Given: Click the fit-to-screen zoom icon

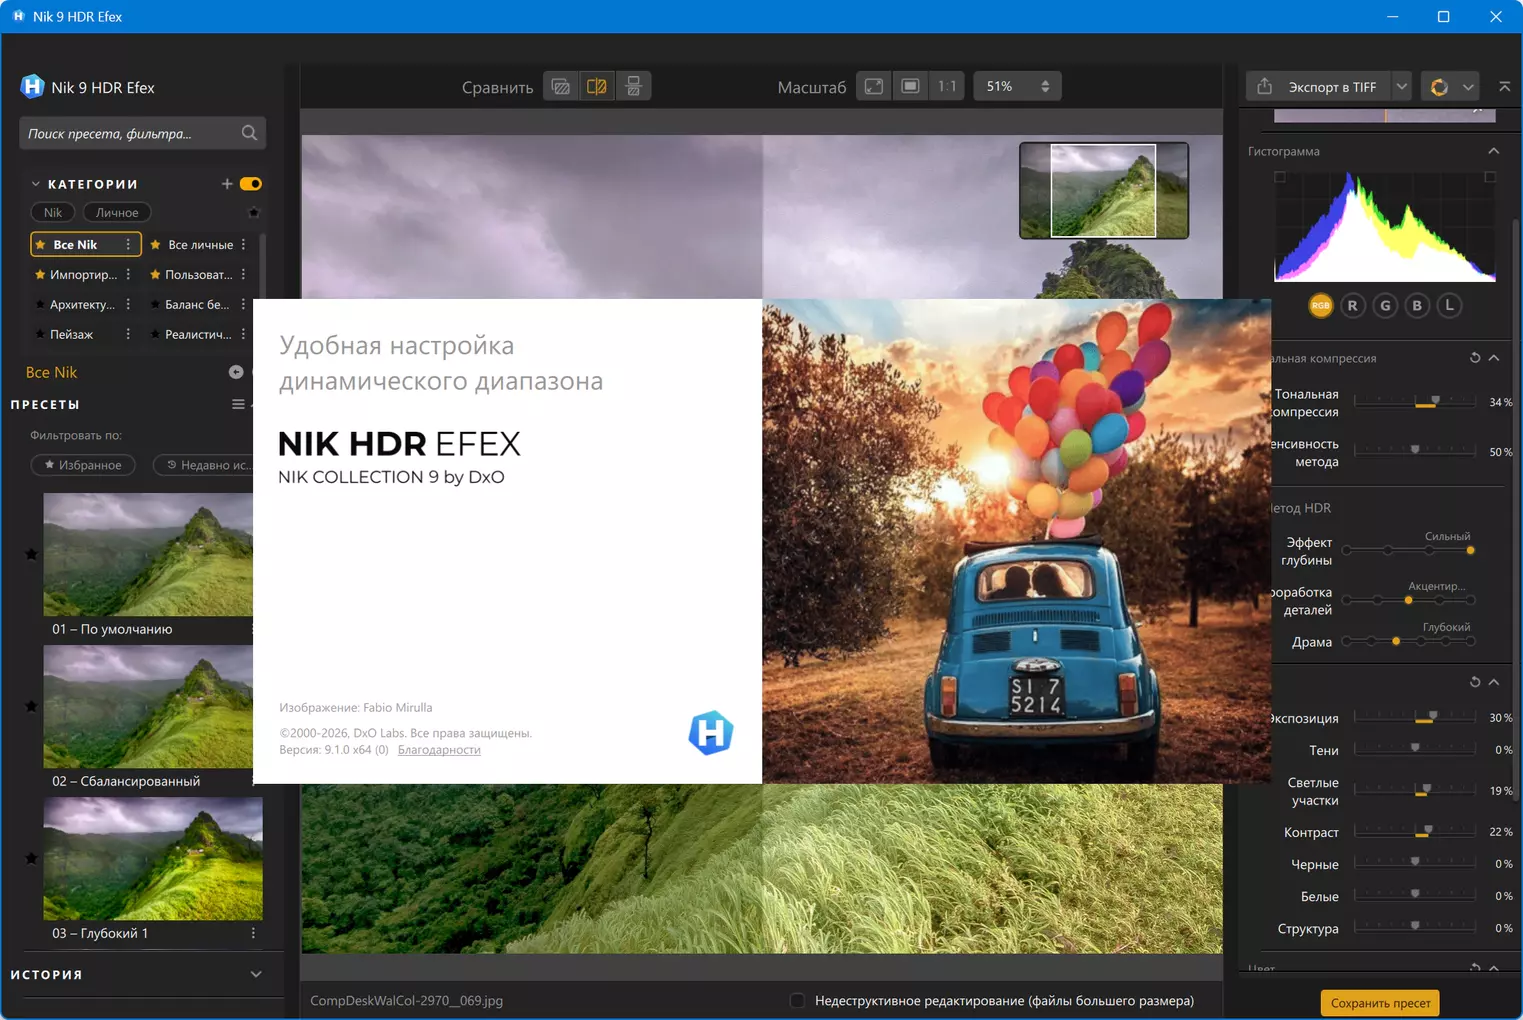Looking at the screenshot, I should (874, 87).
